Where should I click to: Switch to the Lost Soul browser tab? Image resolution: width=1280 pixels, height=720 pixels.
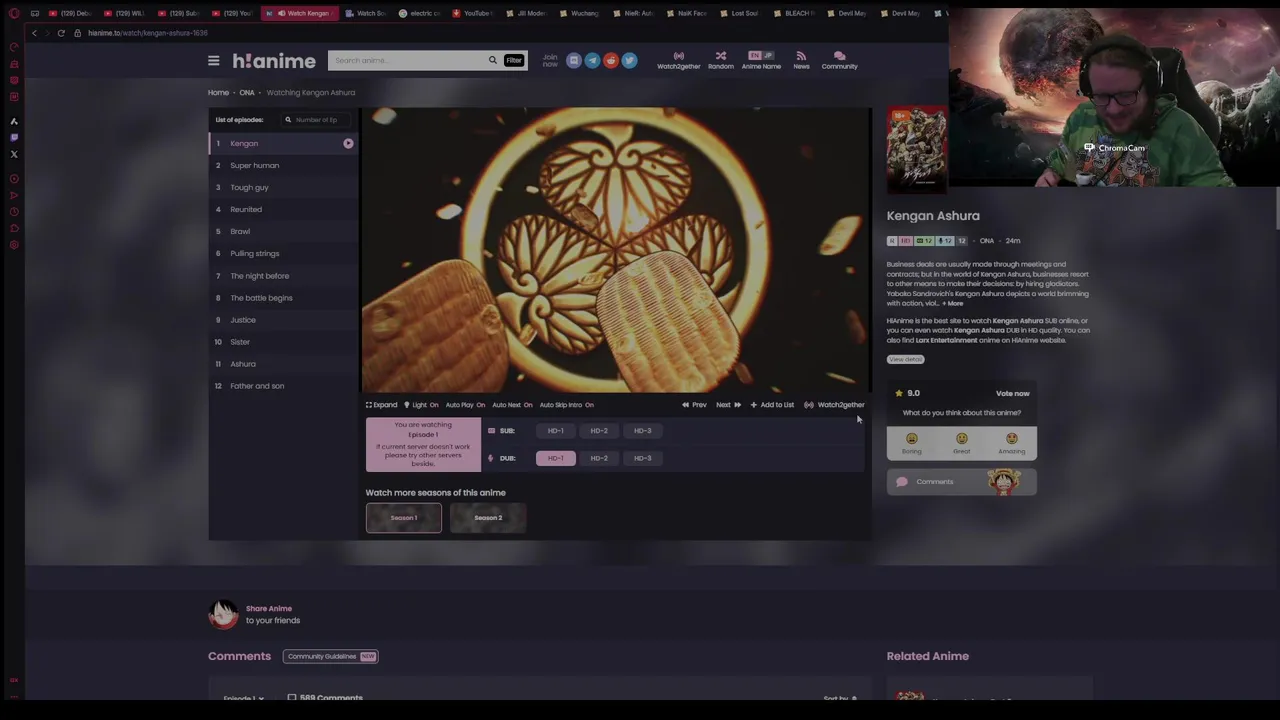(741, 13)
